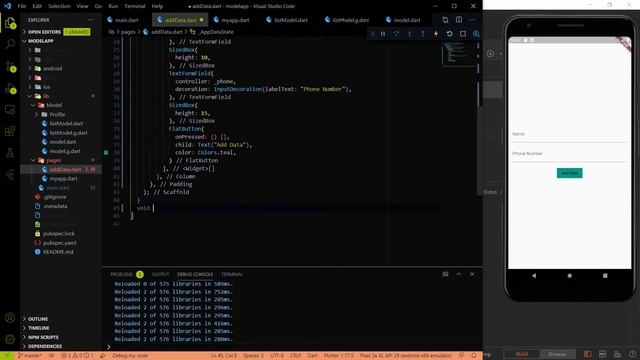640x360 pixels.
Task: Pause the debug session
Action: point(383,34)
